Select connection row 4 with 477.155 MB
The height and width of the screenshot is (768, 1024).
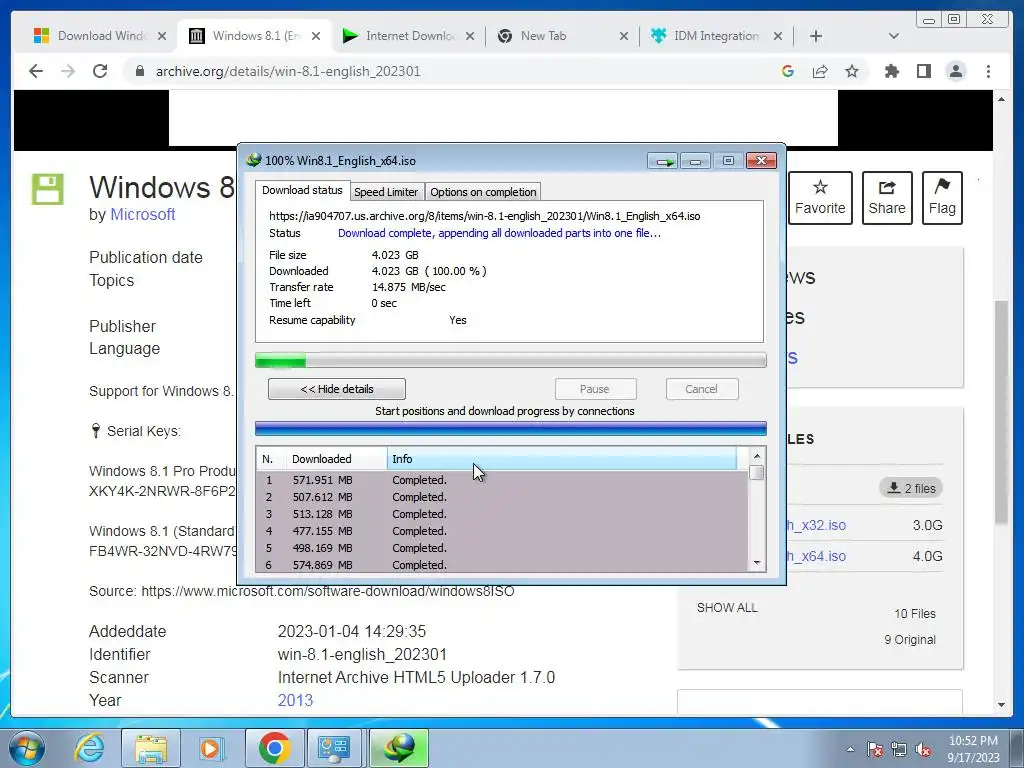(502, 531)
